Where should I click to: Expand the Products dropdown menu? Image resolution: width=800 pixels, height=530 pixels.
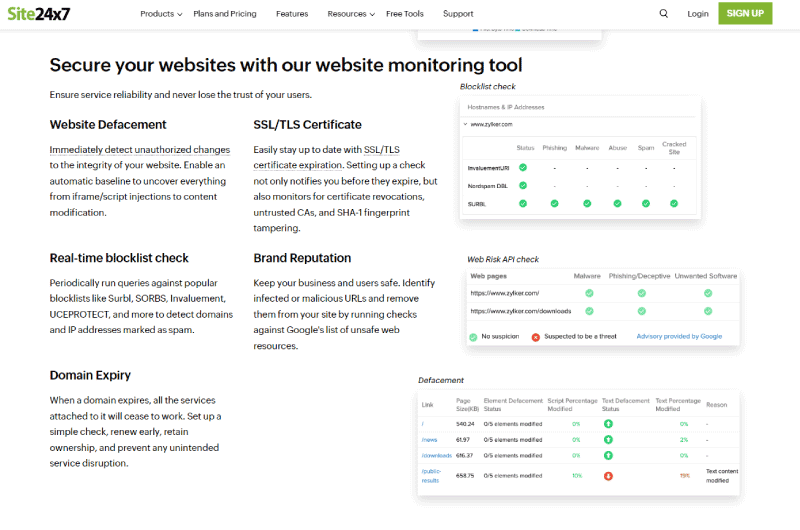pos(161,14)
